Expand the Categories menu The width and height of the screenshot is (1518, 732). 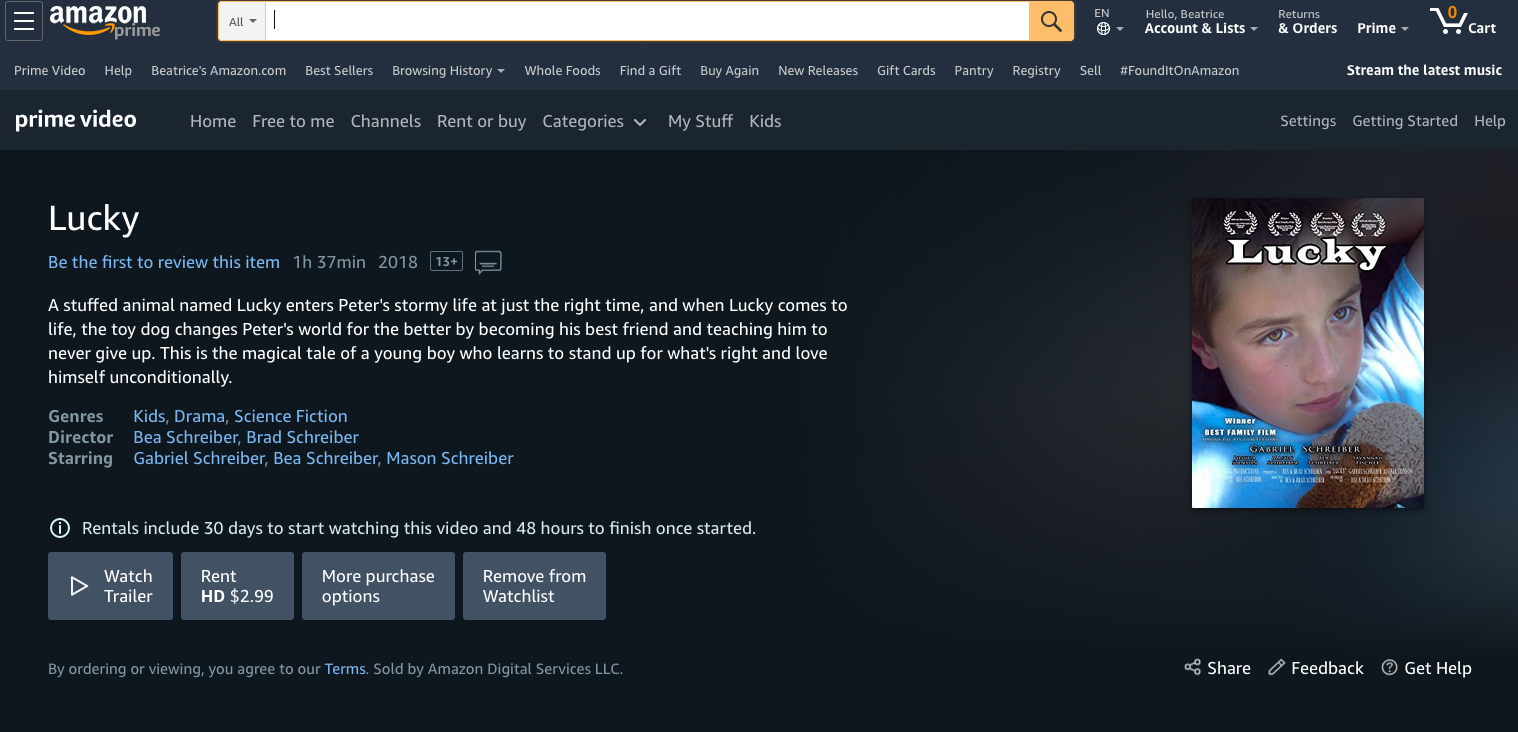(x=594, y=121)
